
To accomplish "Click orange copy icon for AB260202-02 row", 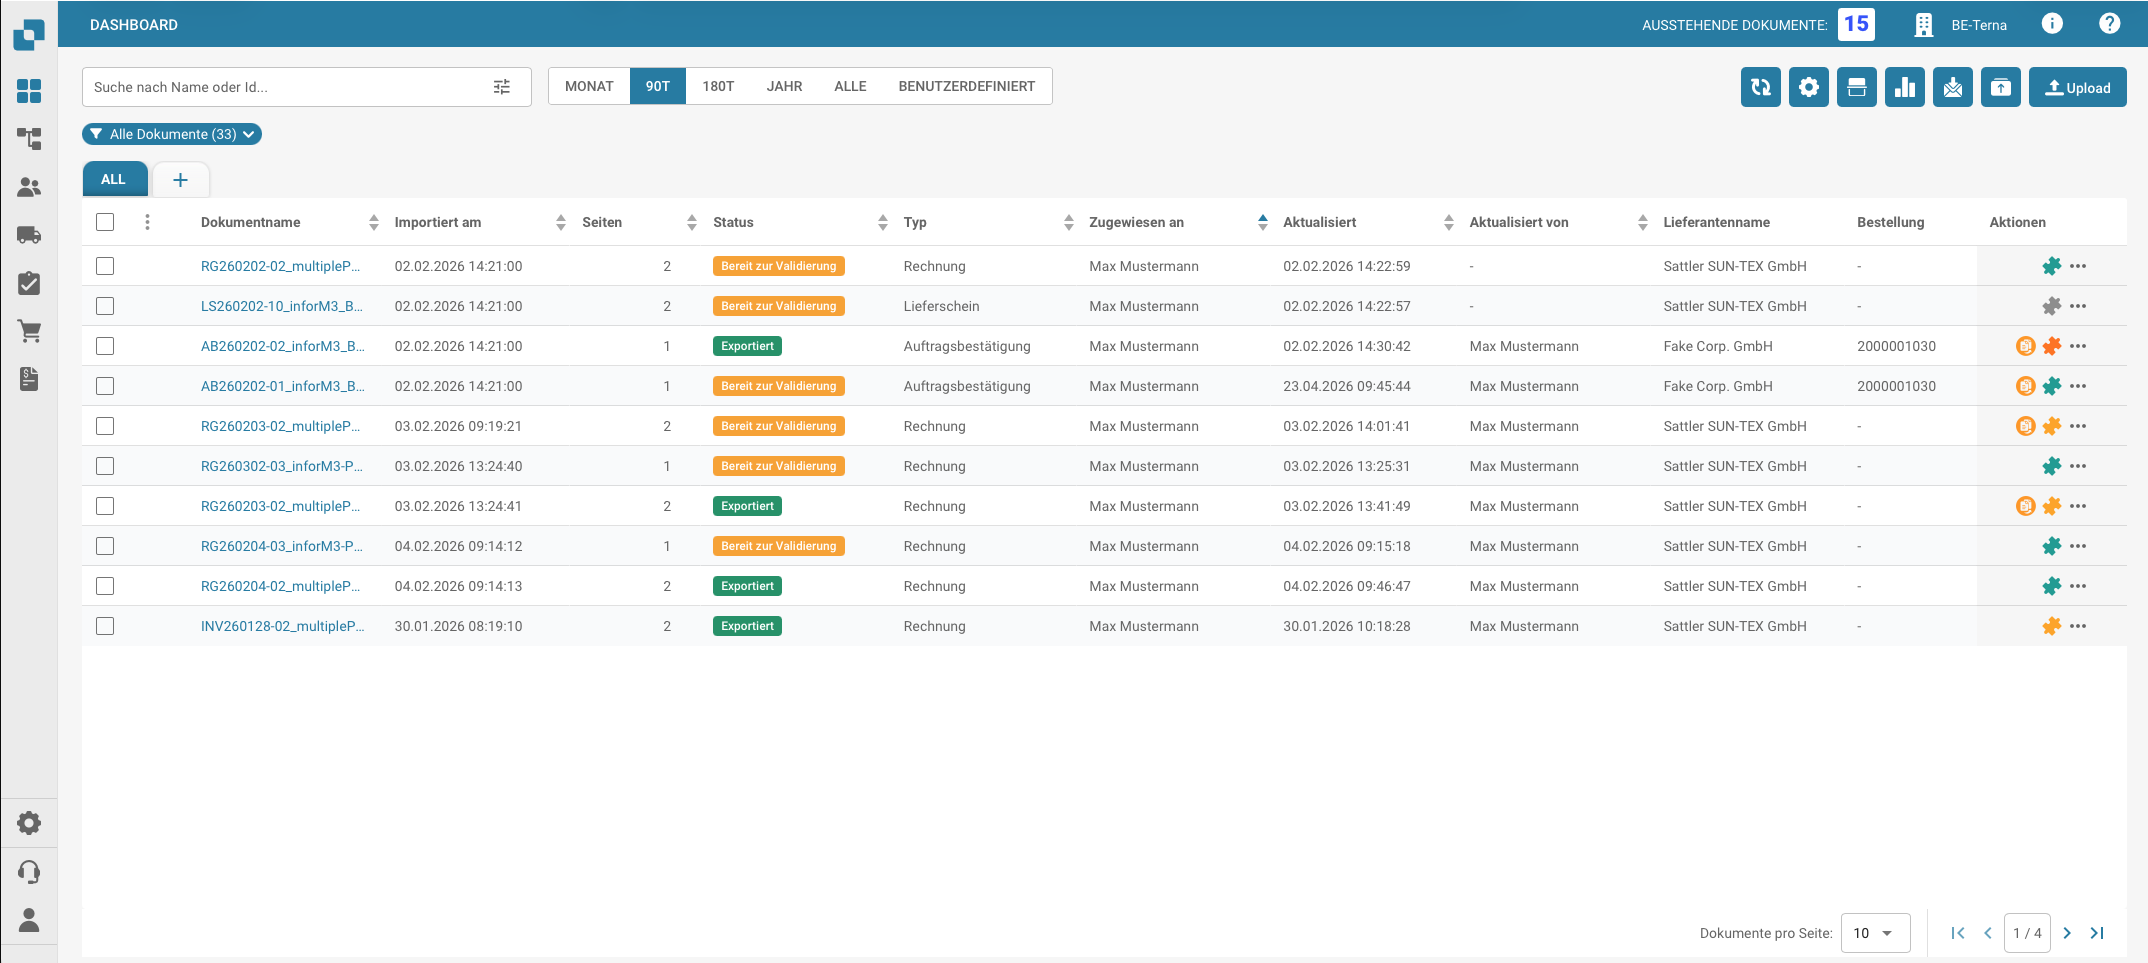I will tap(2026, 346).
